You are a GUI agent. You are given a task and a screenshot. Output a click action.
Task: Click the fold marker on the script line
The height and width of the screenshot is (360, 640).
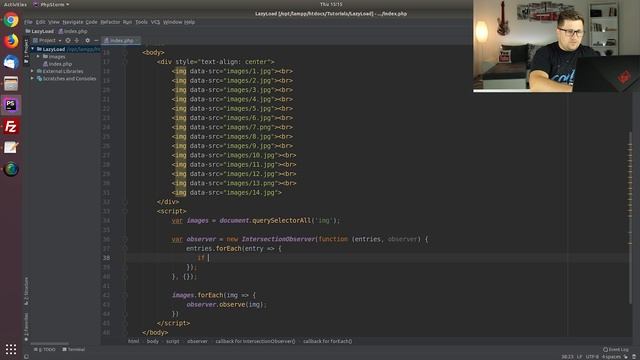pyautogui.click(x=125, y=211)
